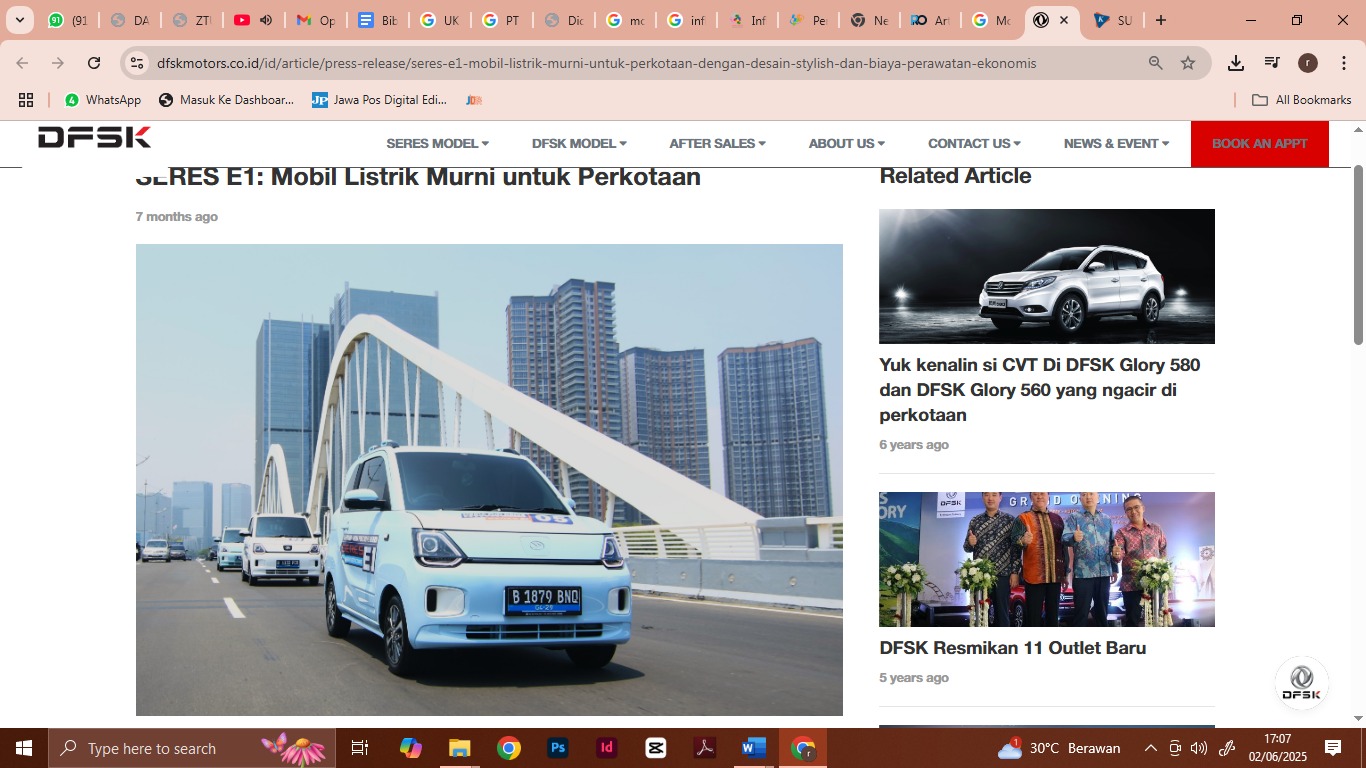
Task: Open the 11 Outlet Baru grand opening thumbnail
Action: (x=1047, y=559)
